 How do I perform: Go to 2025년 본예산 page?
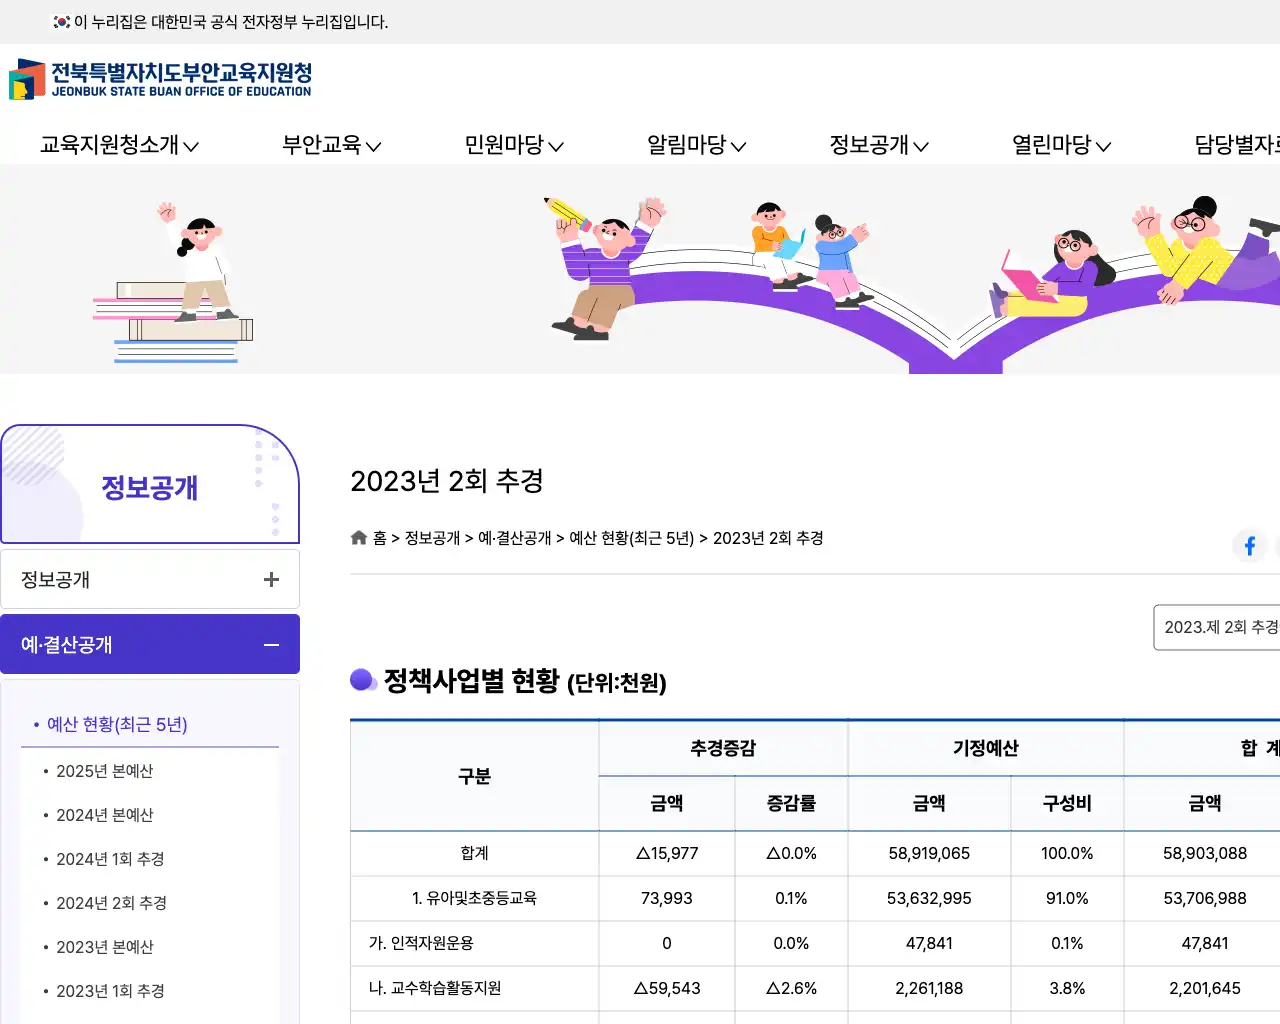coord(105,771)
